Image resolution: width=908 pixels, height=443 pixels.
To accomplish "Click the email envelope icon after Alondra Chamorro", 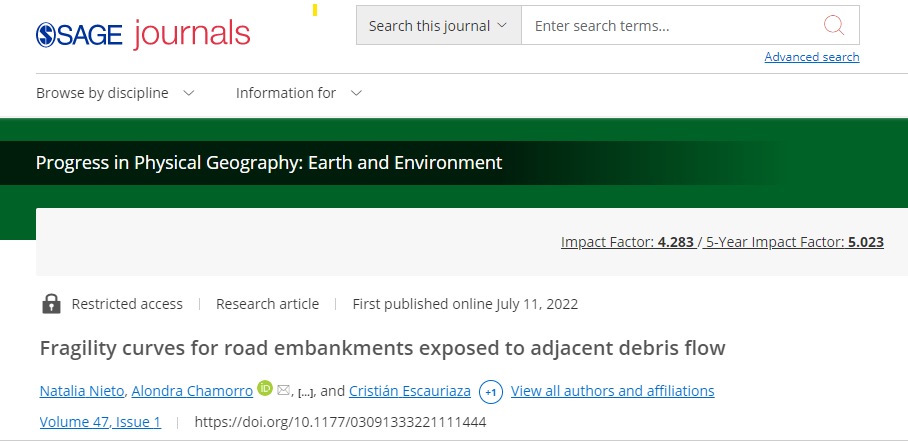I will [283, 390].
